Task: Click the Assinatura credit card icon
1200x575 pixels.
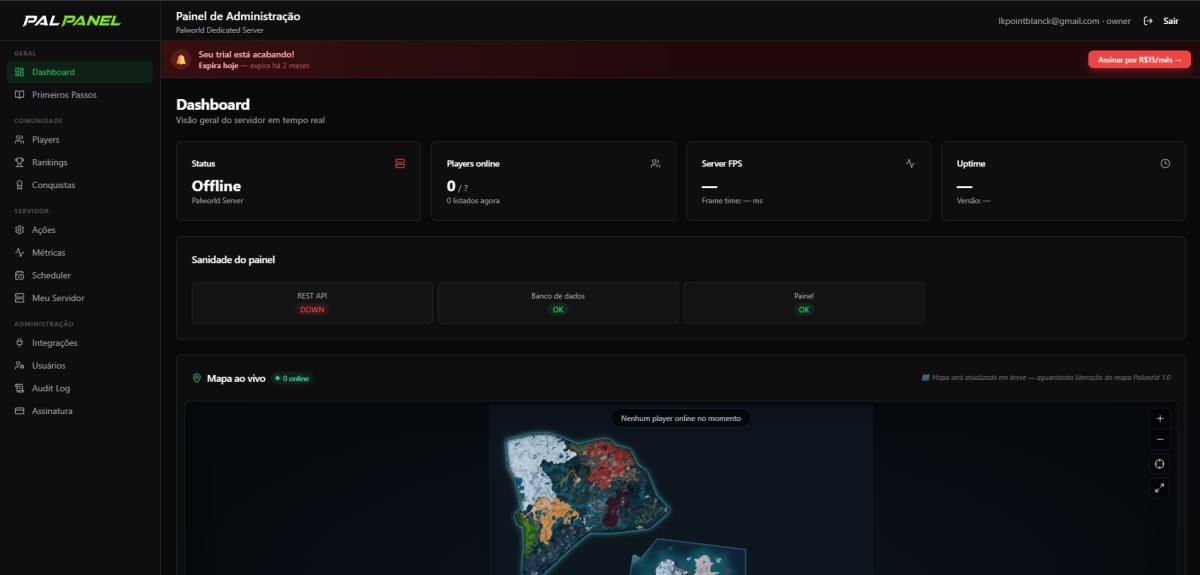Action: pyautogui.click(x=20, y=411)
